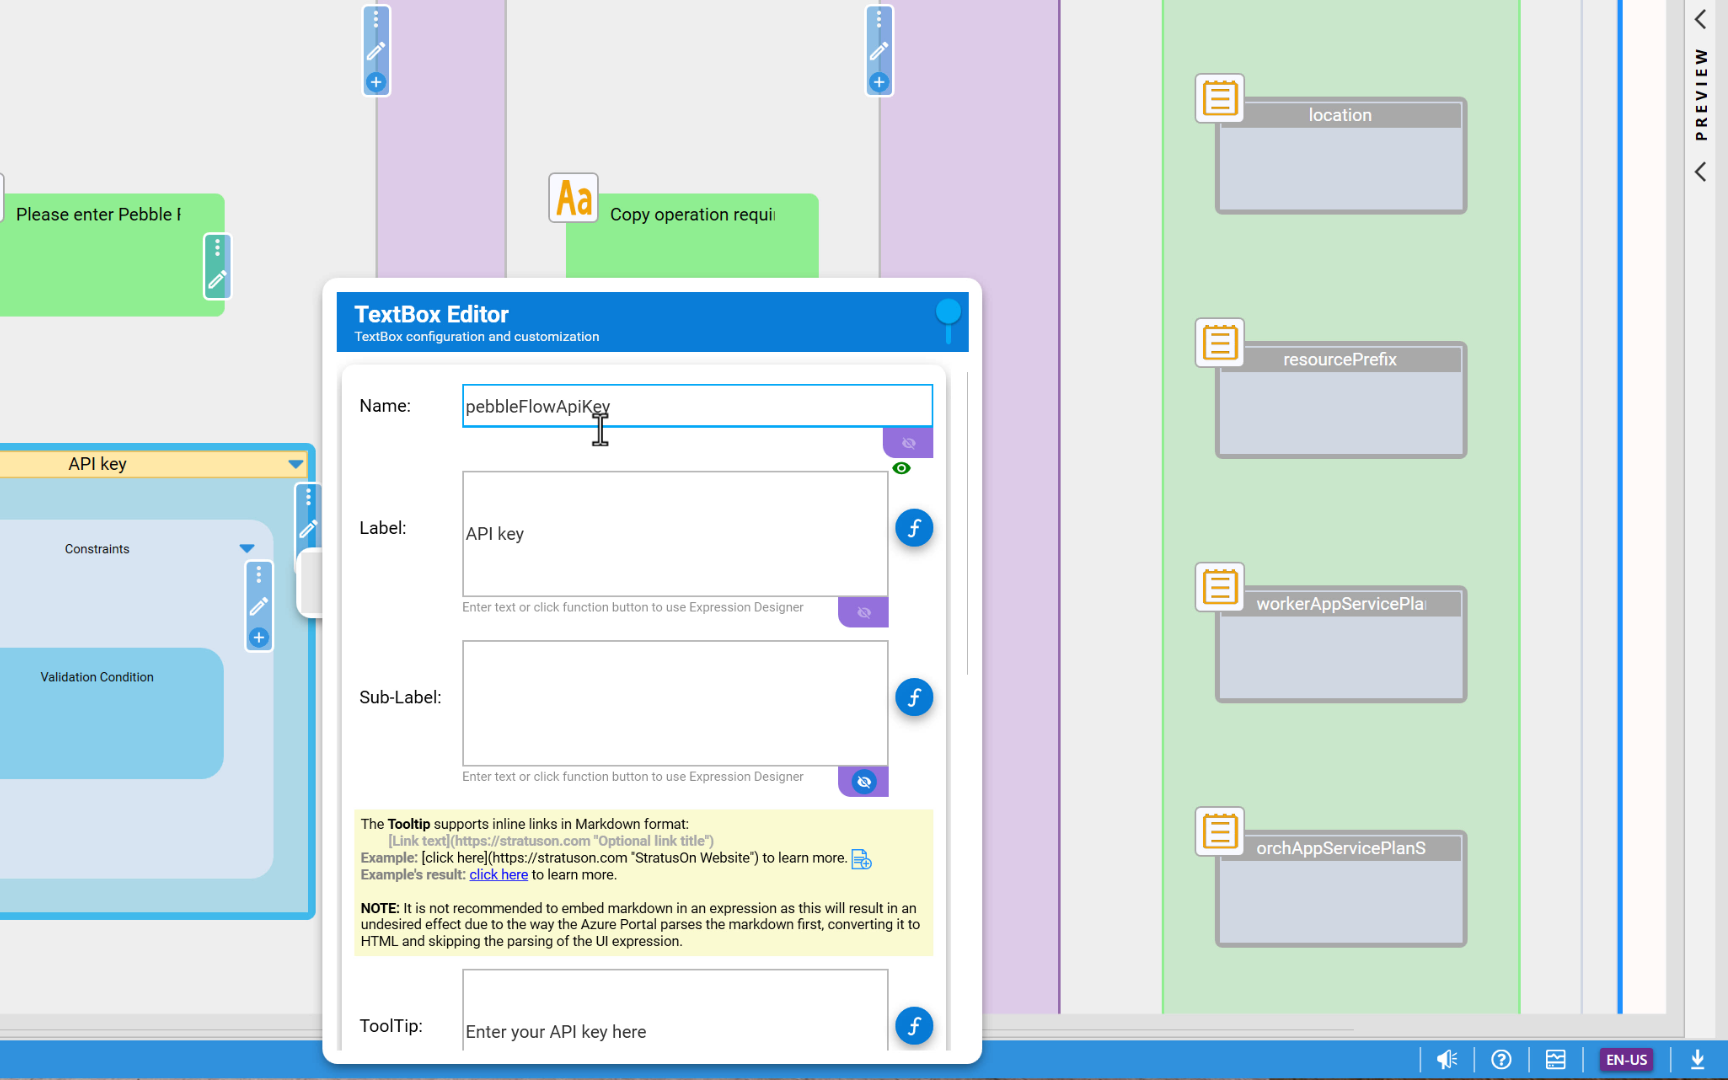The width and height of the screenshot is (1728, 1080).
Task: Click the Aa text icon beside Copy operation
Action: click(x=574, y=198)
